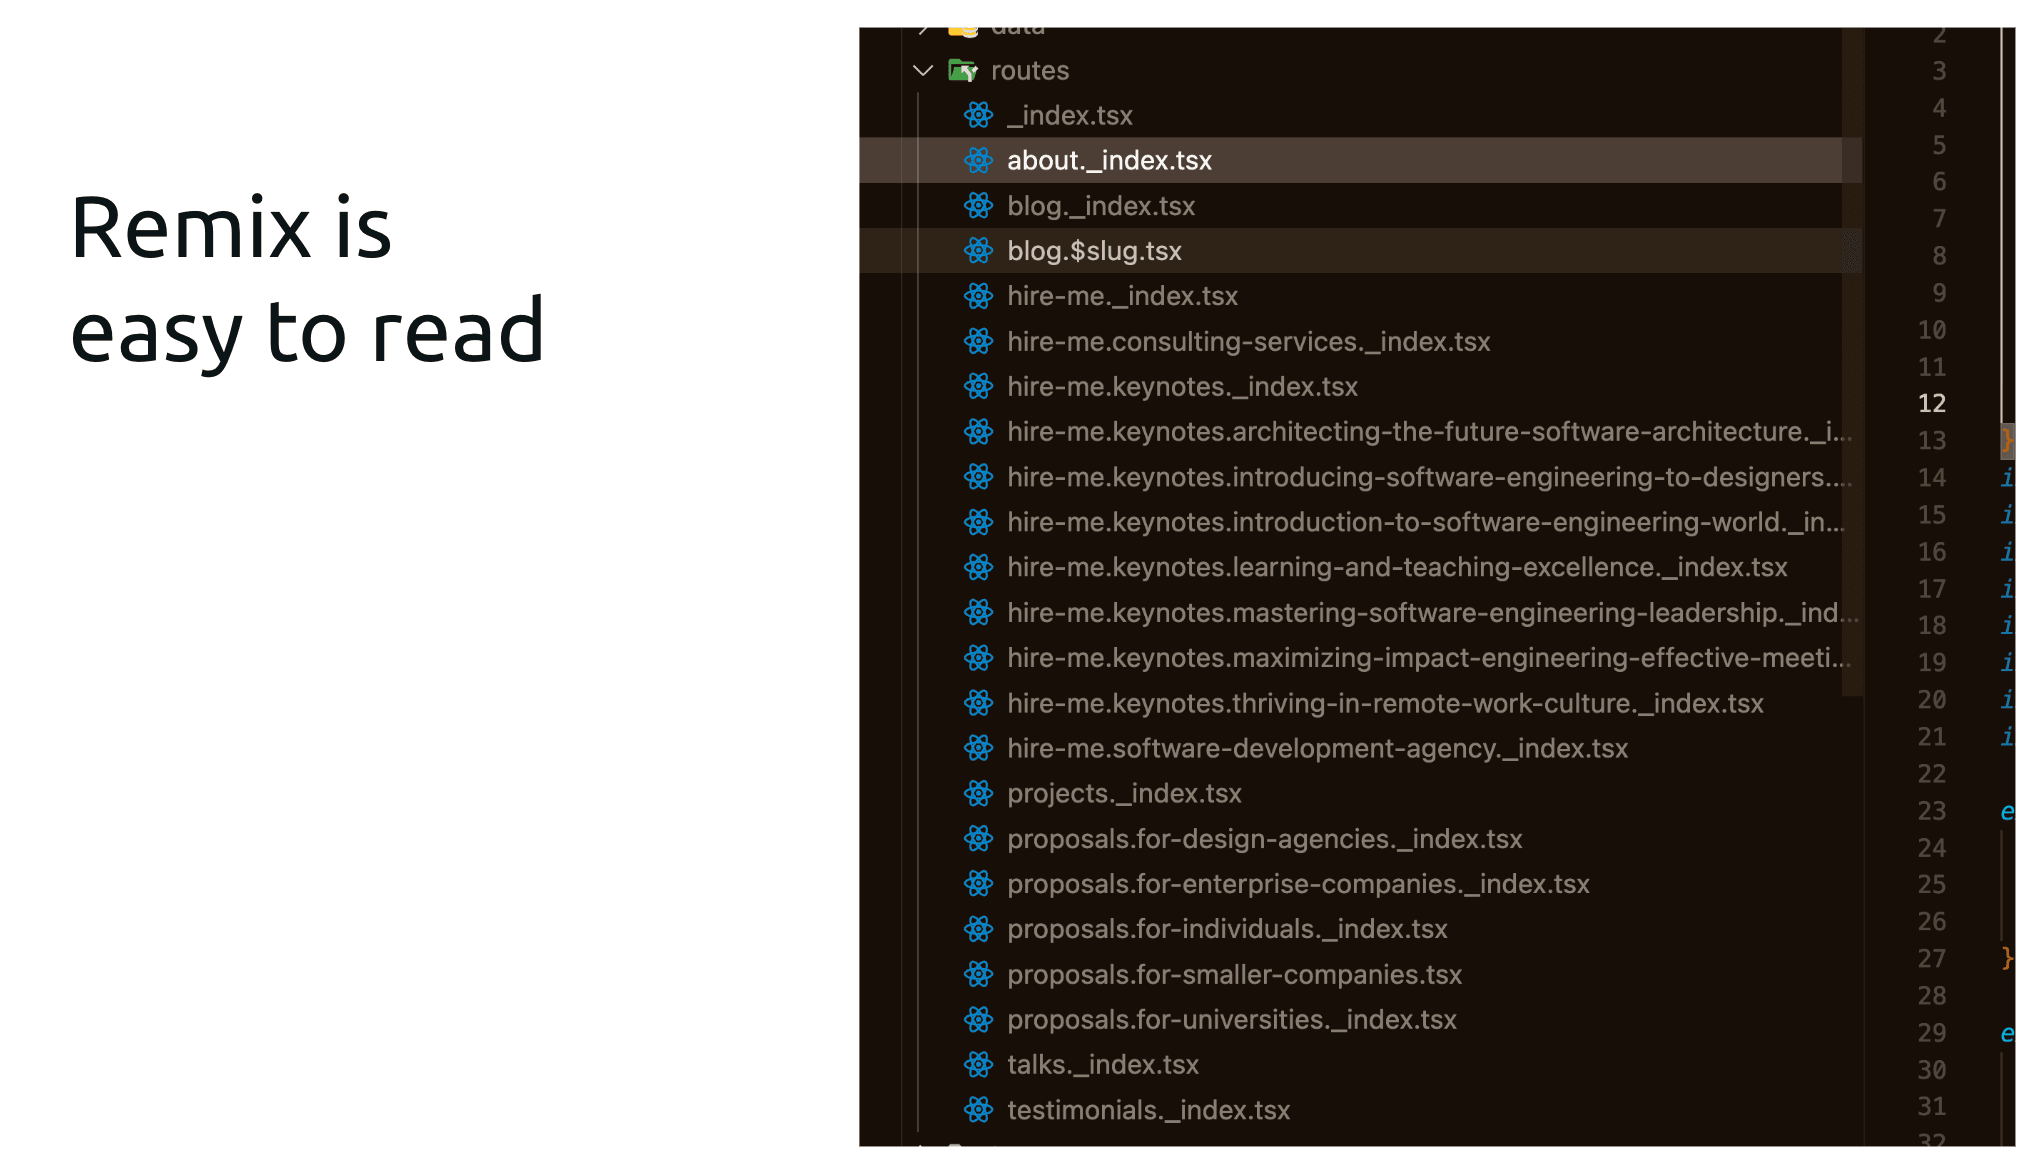Click React icon beside talks._index.tsx
2036x1162 pixels.
pyautogui.click(x=978, y=1064)
